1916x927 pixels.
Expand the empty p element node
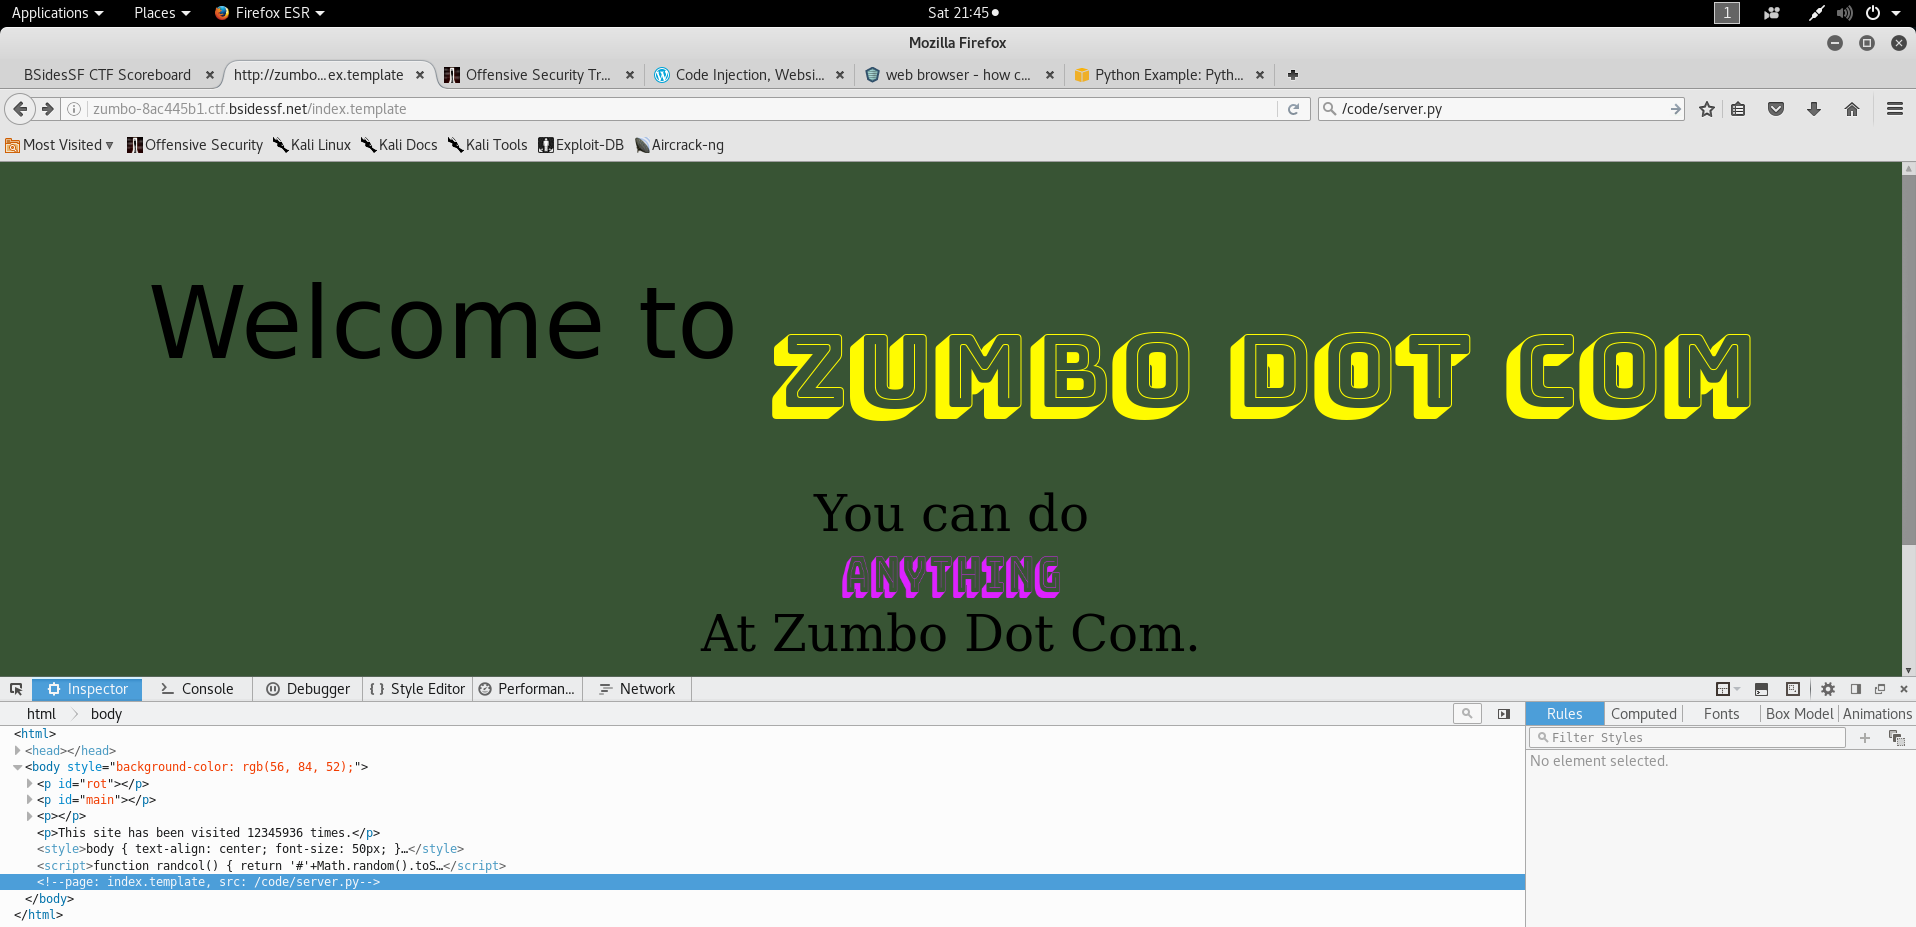(30, 816)
